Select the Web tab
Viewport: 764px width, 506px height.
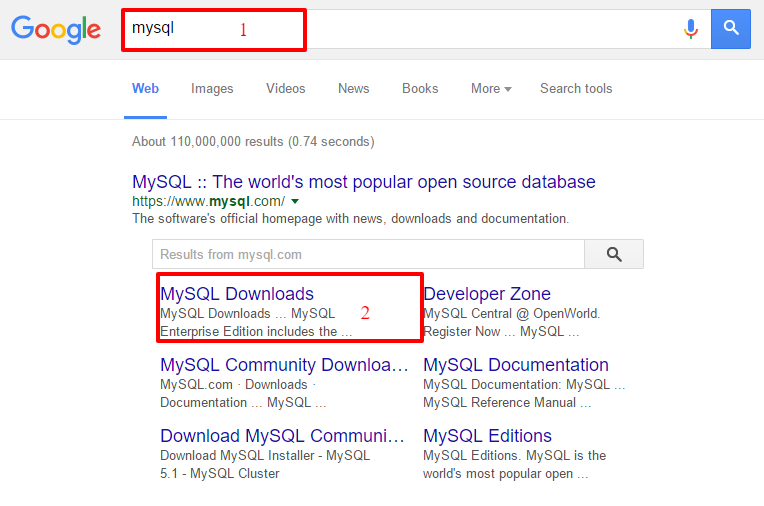pos(145,89)
